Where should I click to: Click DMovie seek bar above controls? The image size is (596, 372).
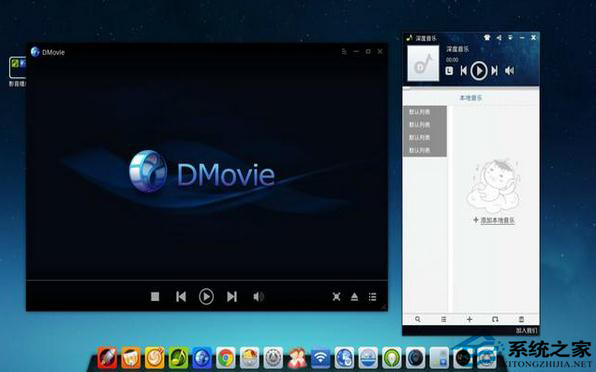click(x=207, y=281)
